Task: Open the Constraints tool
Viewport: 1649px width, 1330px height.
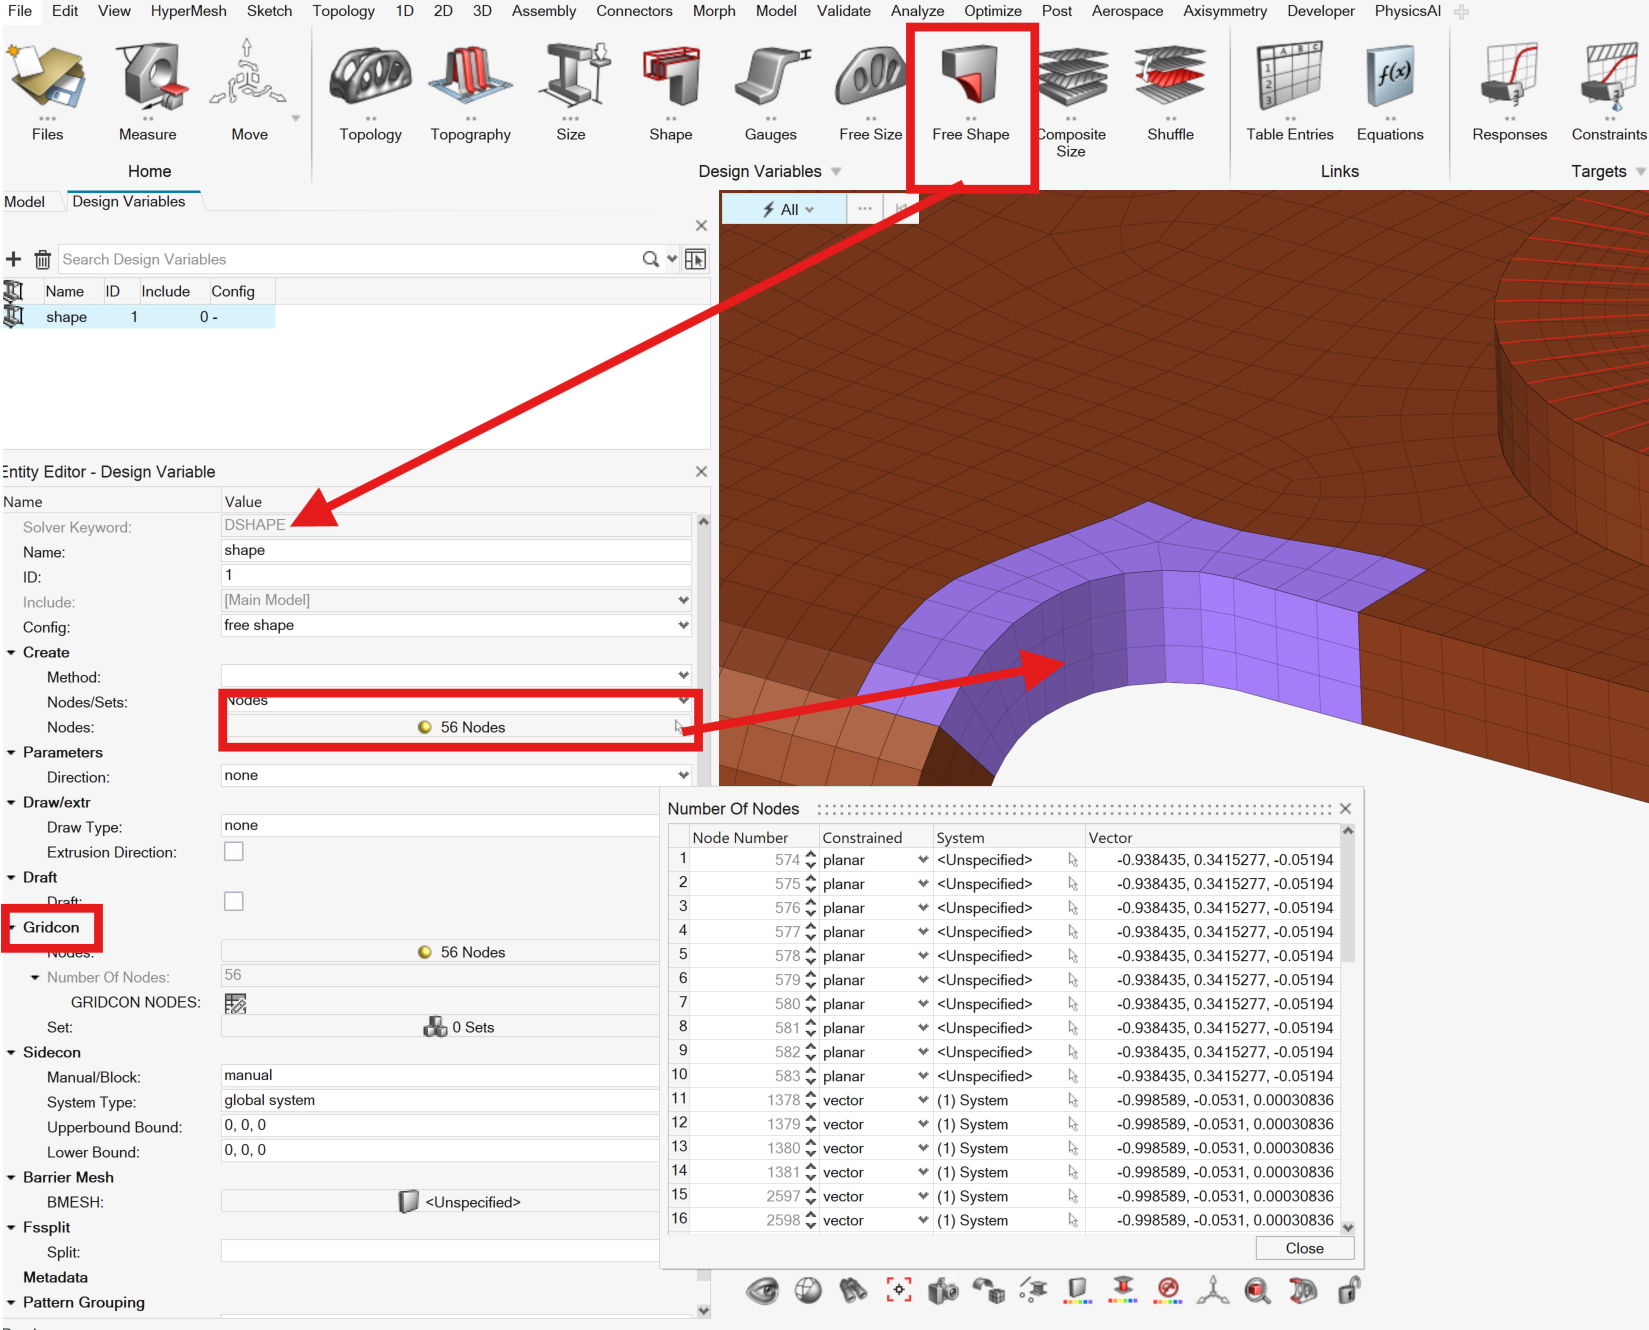Action: 1609,90
